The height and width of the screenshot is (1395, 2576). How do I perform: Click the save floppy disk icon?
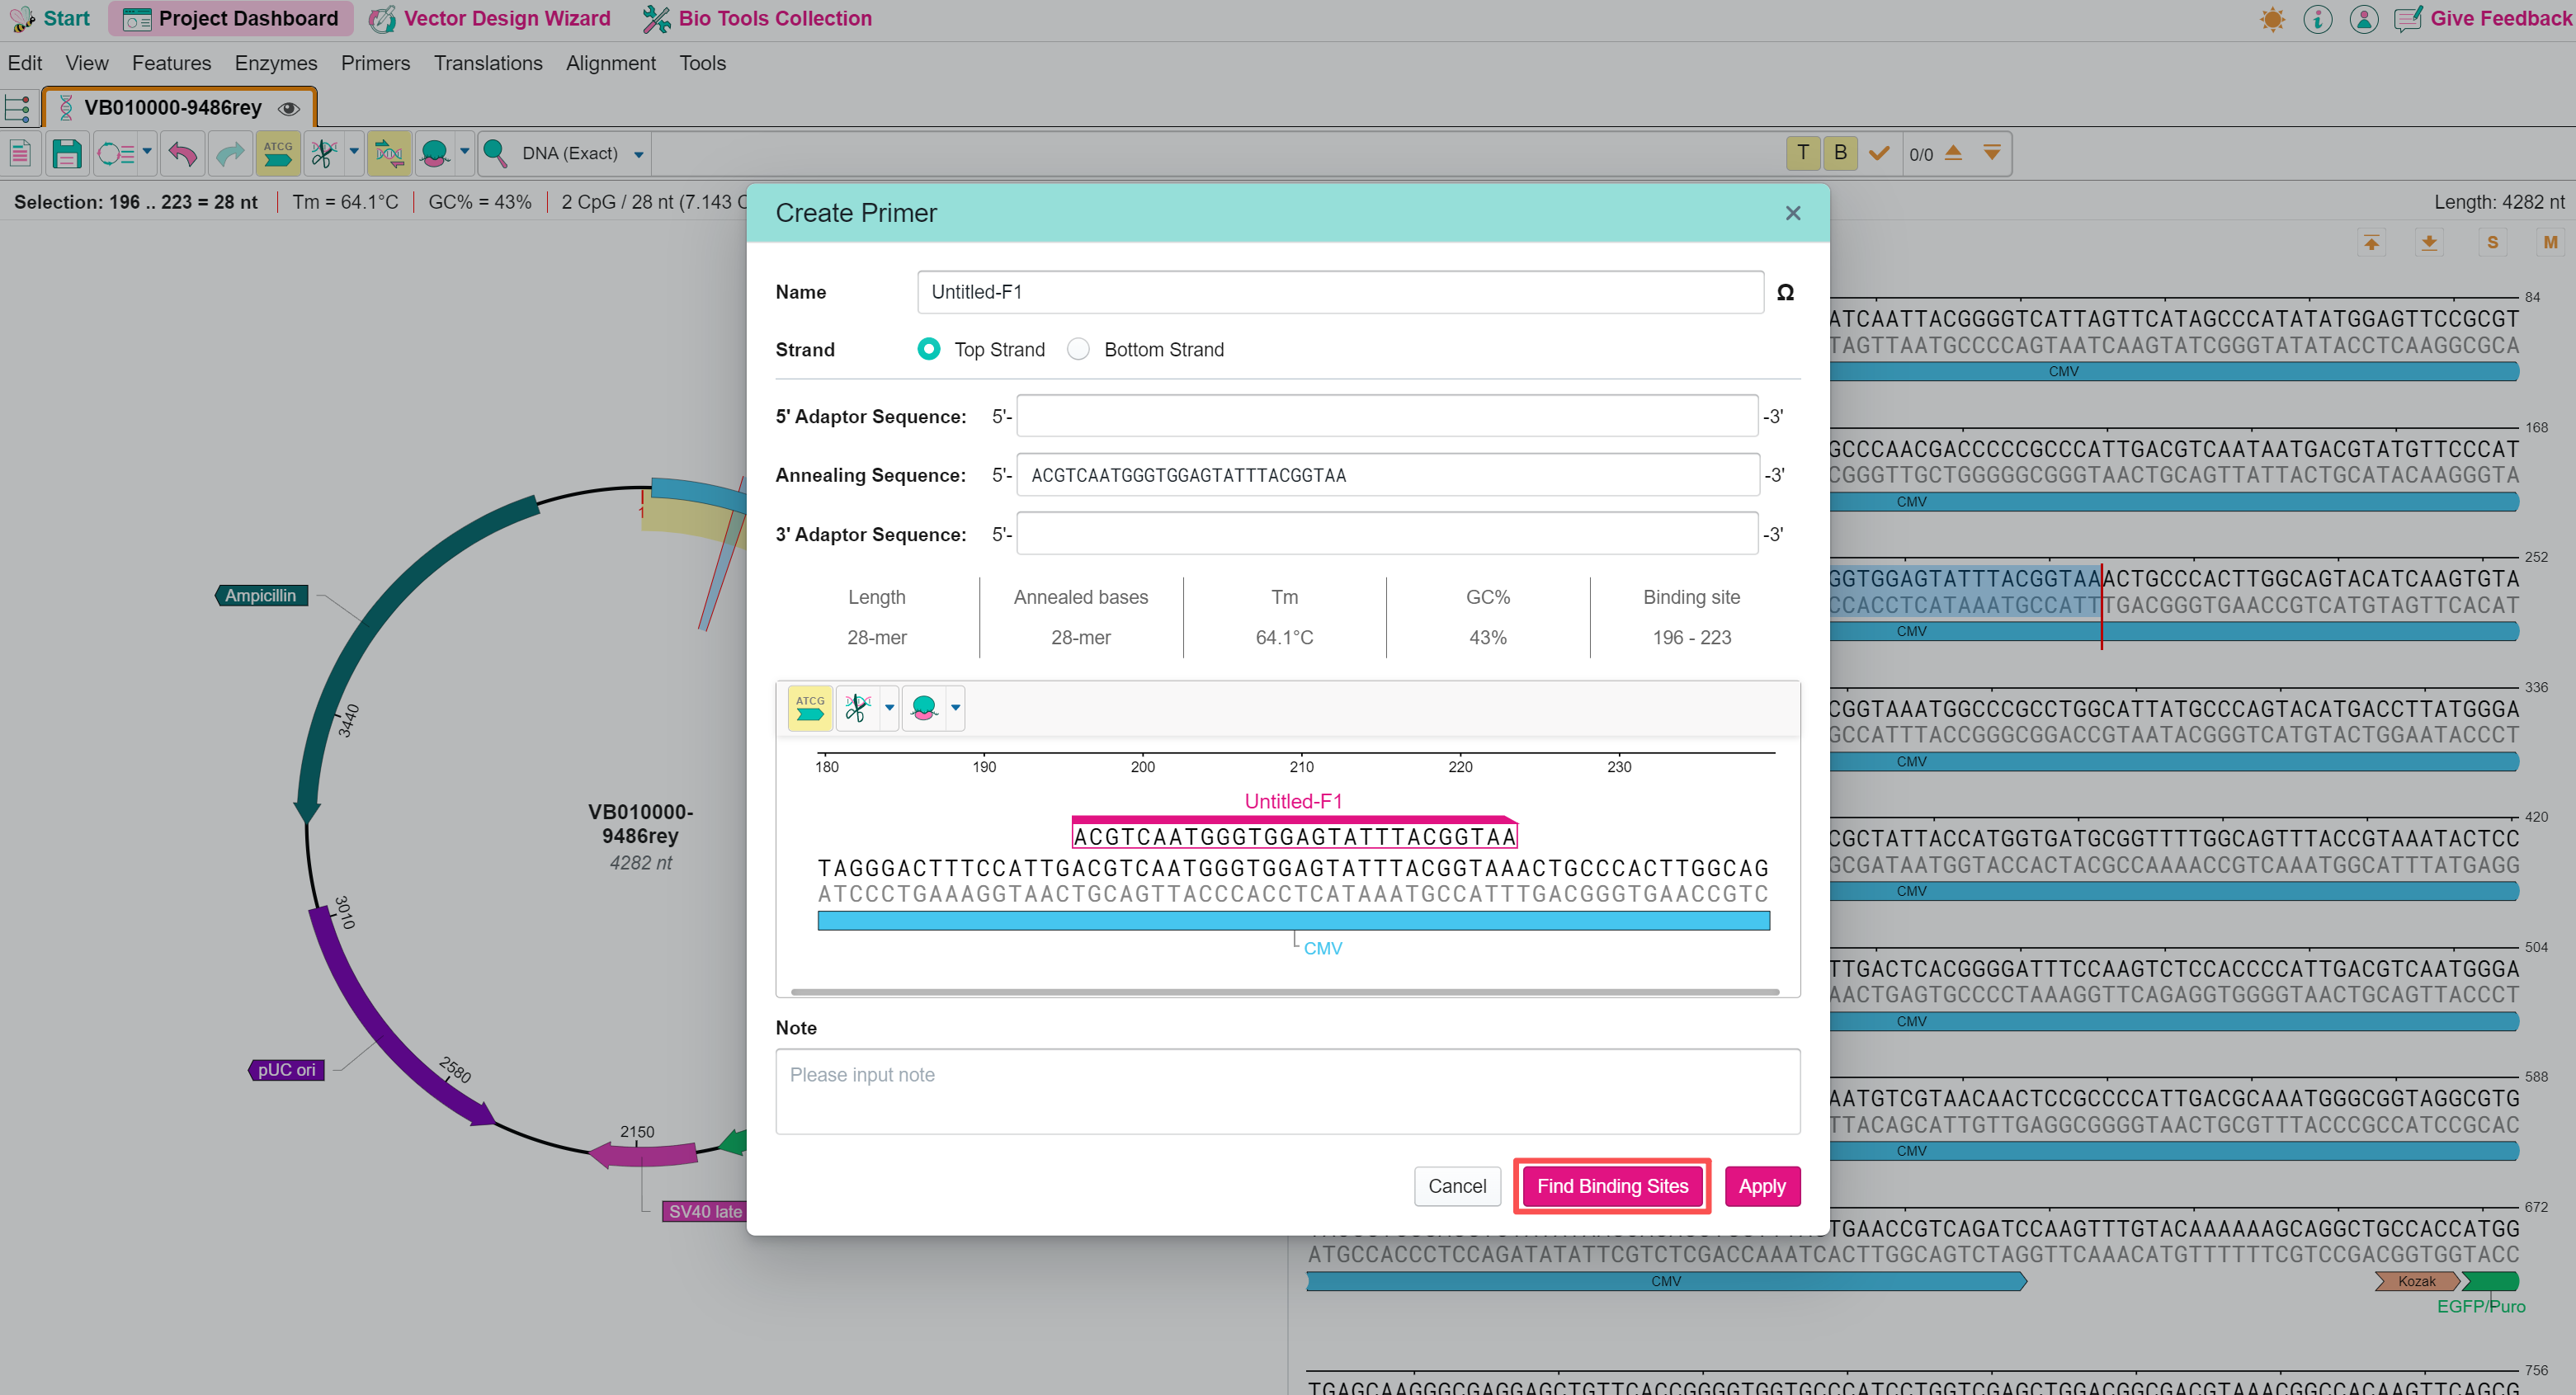67,154
